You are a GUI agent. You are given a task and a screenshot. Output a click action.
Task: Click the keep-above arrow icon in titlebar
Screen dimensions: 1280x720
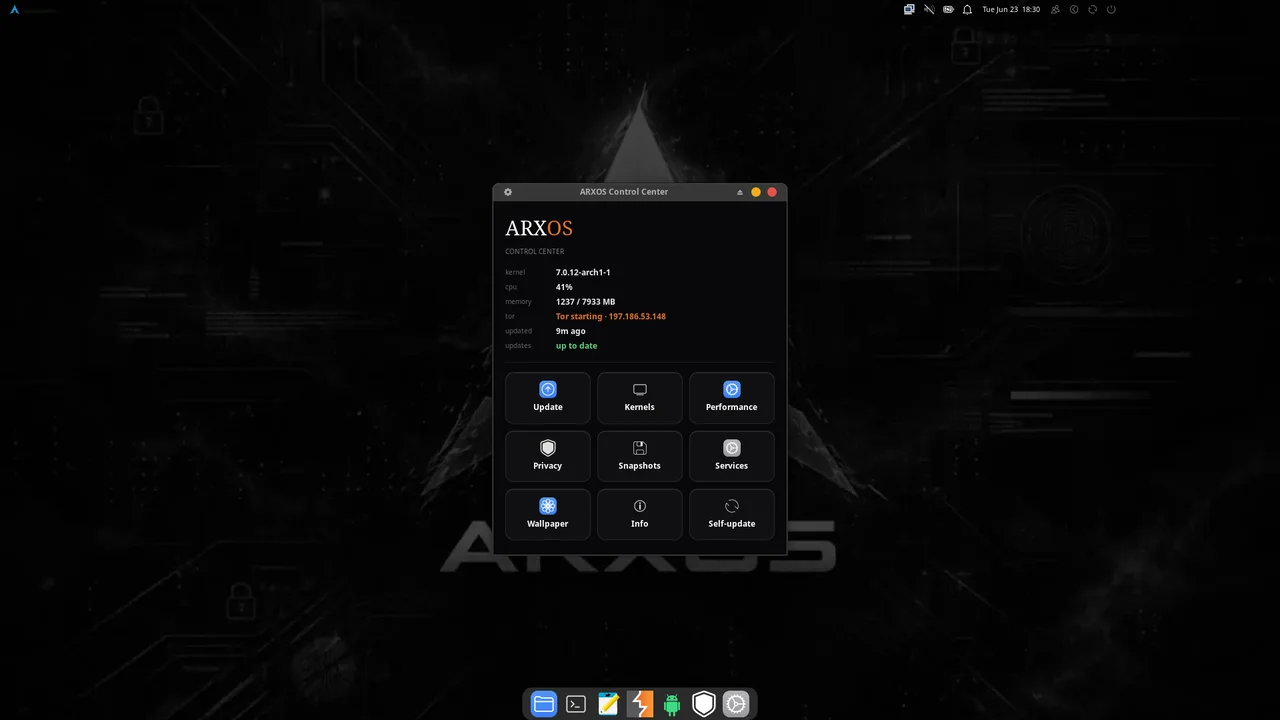click(740, 192)
